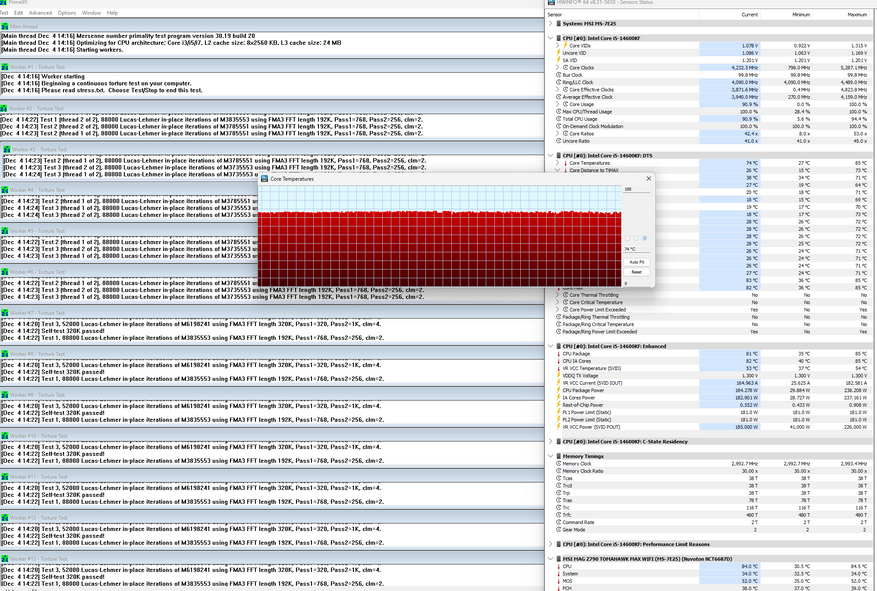
Task: Click the lightning icon beside IA Cores Power
Action: tap(558, 398)
